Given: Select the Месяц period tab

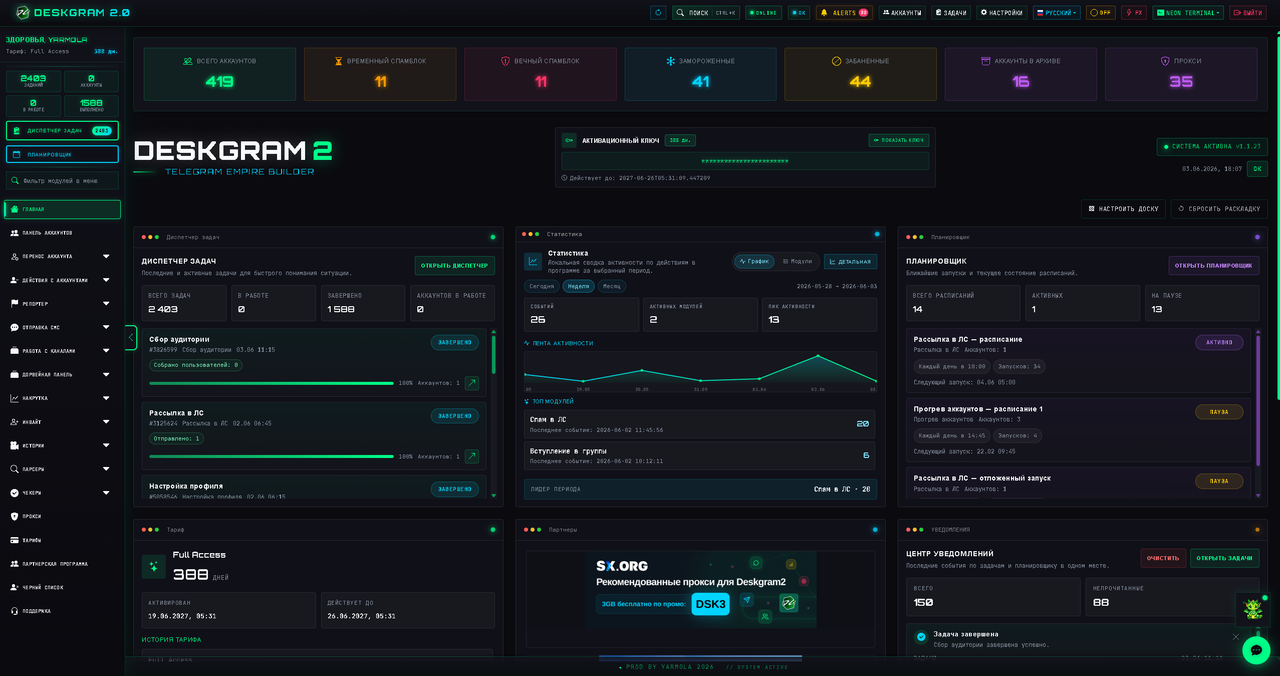Looking at the screenshot, I should [611, 286].
